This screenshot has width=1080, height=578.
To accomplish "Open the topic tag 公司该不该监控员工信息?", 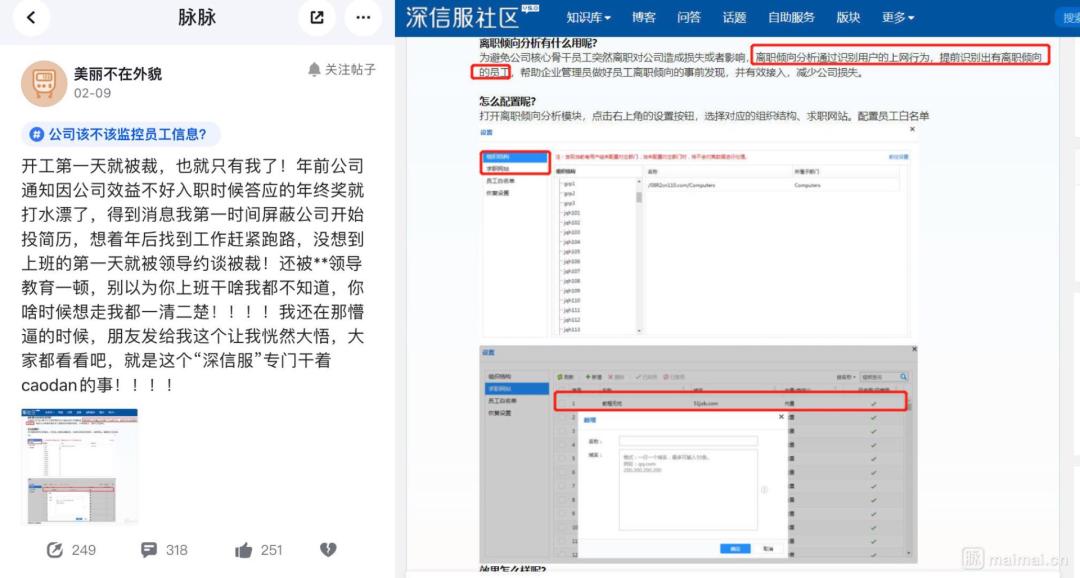I will [x=121, y=134].
